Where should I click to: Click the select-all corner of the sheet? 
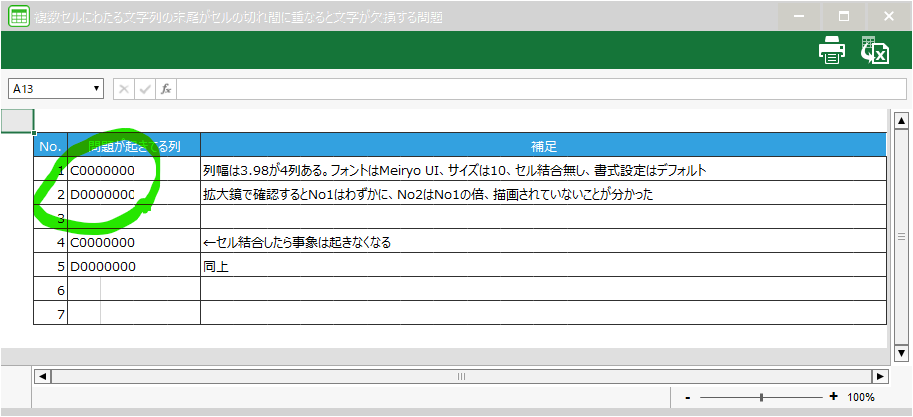(x=17, y=120)
